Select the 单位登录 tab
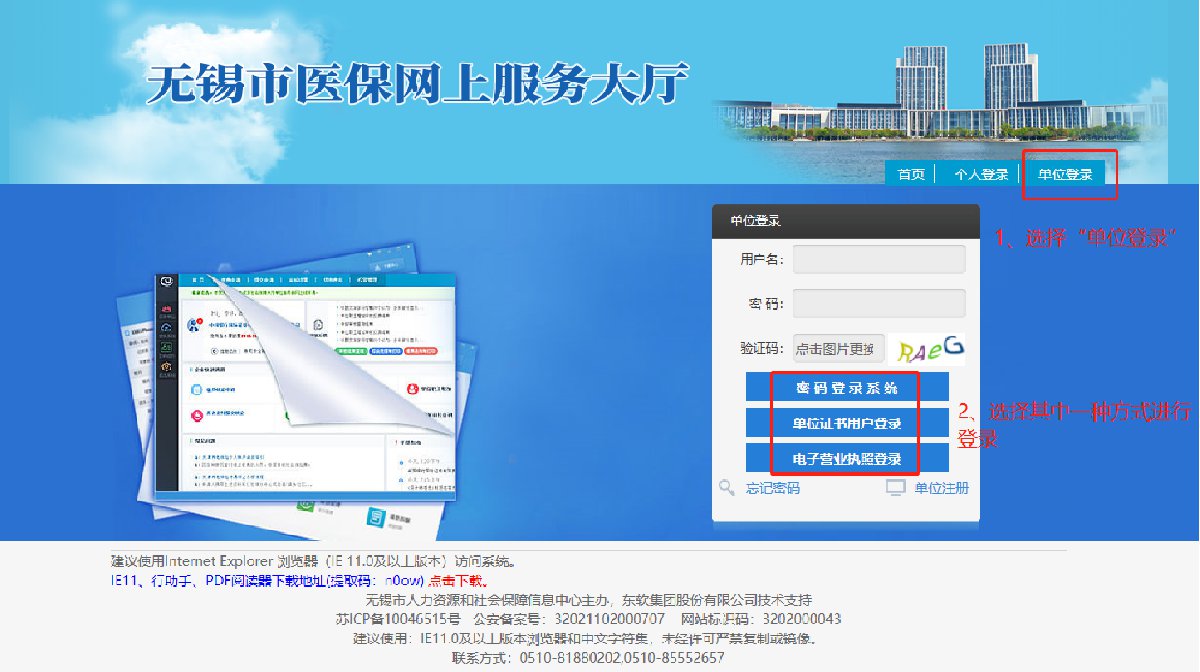Screen dimensions: 1200x672 click(x=1064, y=174)
